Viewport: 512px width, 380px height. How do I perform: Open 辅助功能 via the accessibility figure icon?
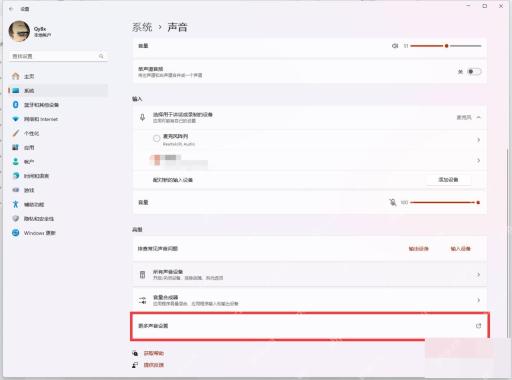point(15,204)
